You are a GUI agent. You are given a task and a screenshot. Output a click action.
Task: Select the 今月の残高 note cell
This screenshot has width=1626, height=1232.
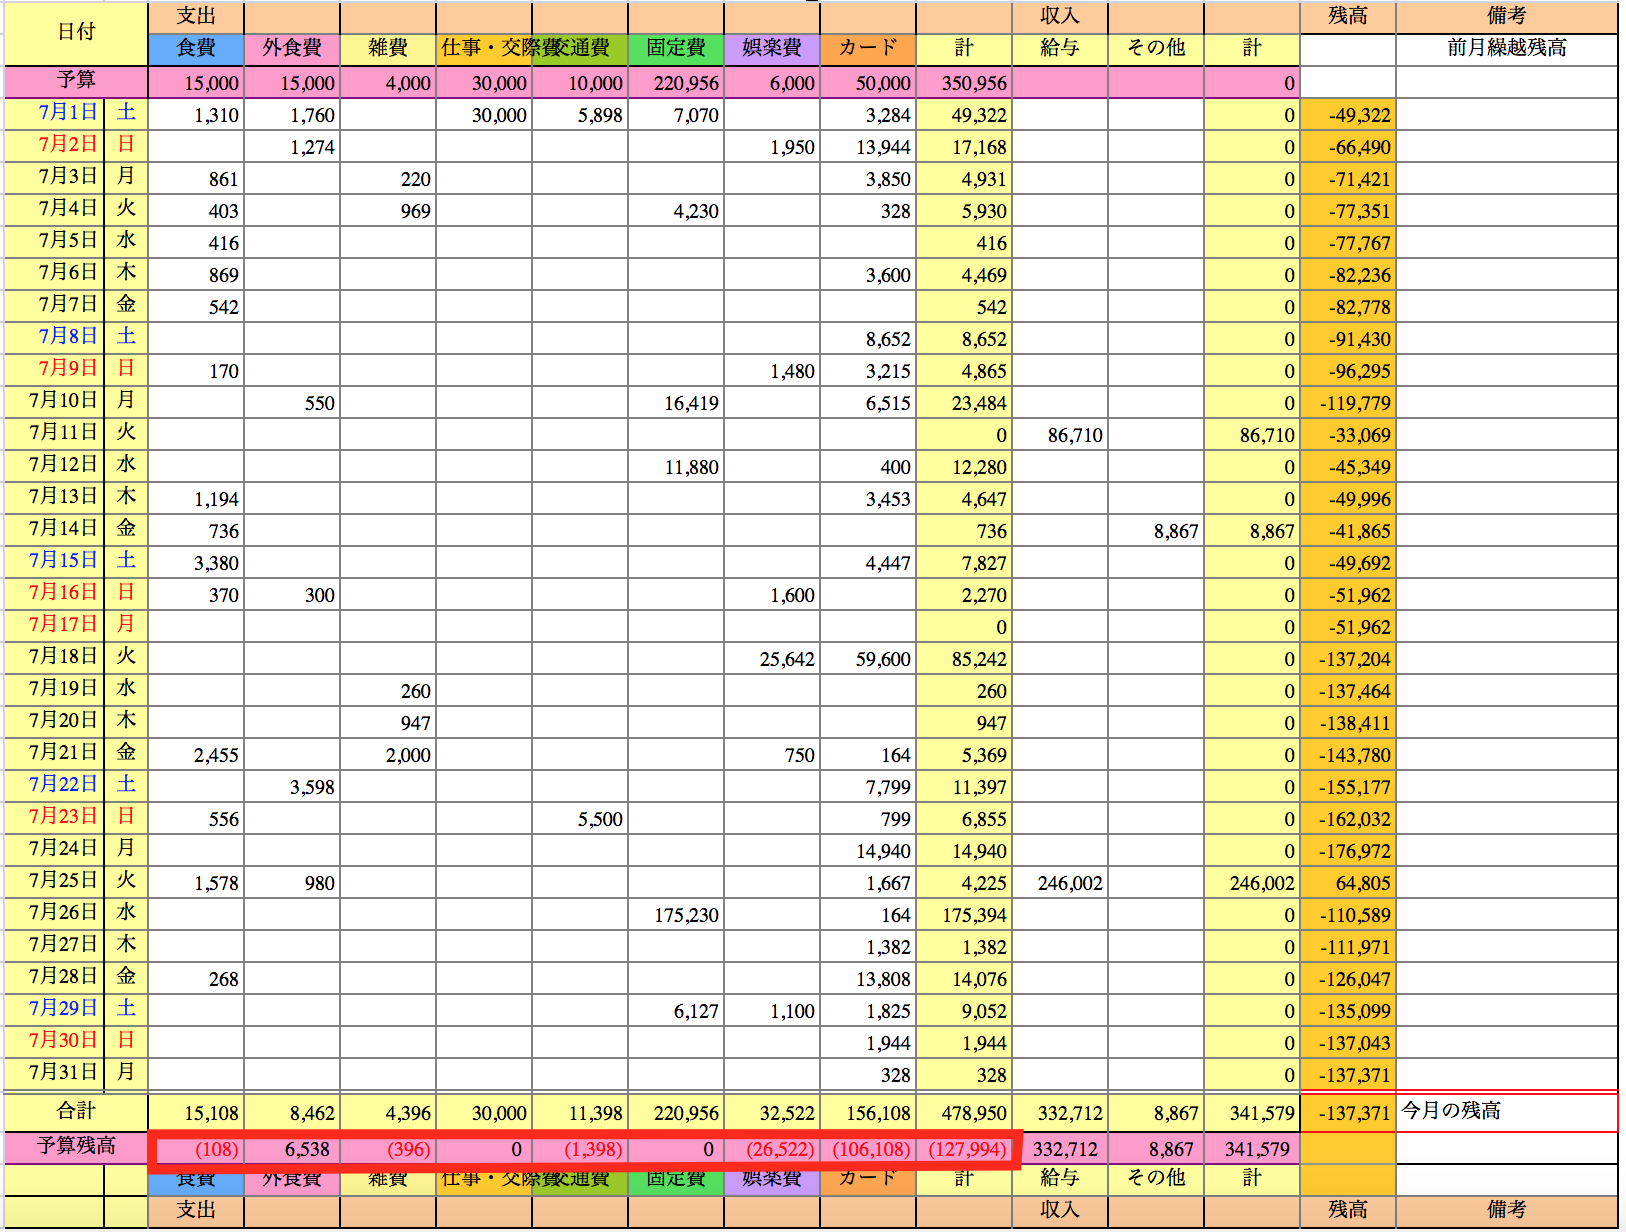coord(1506,1111)
